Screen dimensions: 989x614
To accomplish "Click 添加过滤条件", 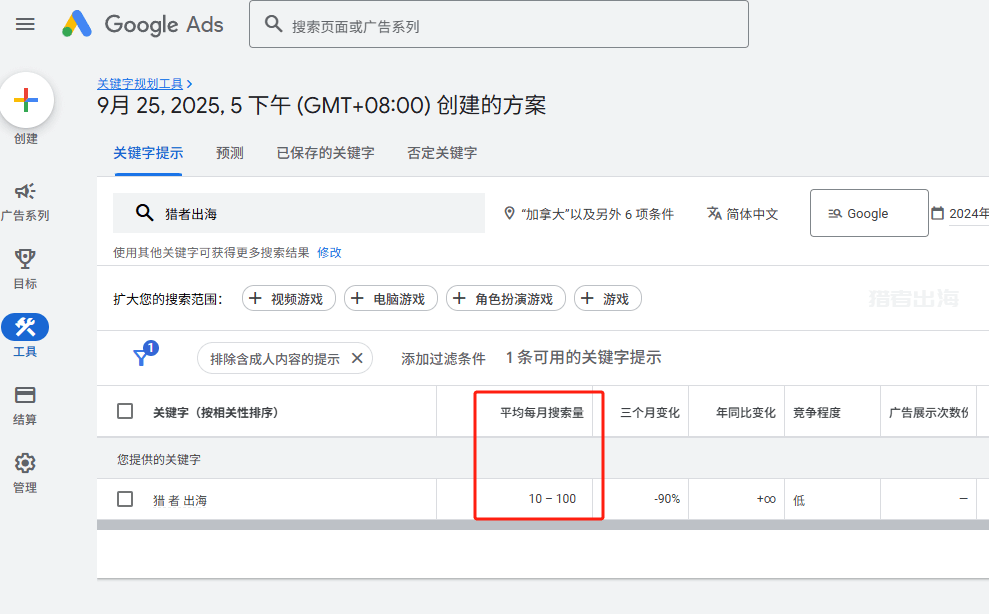I will (443, 358).
